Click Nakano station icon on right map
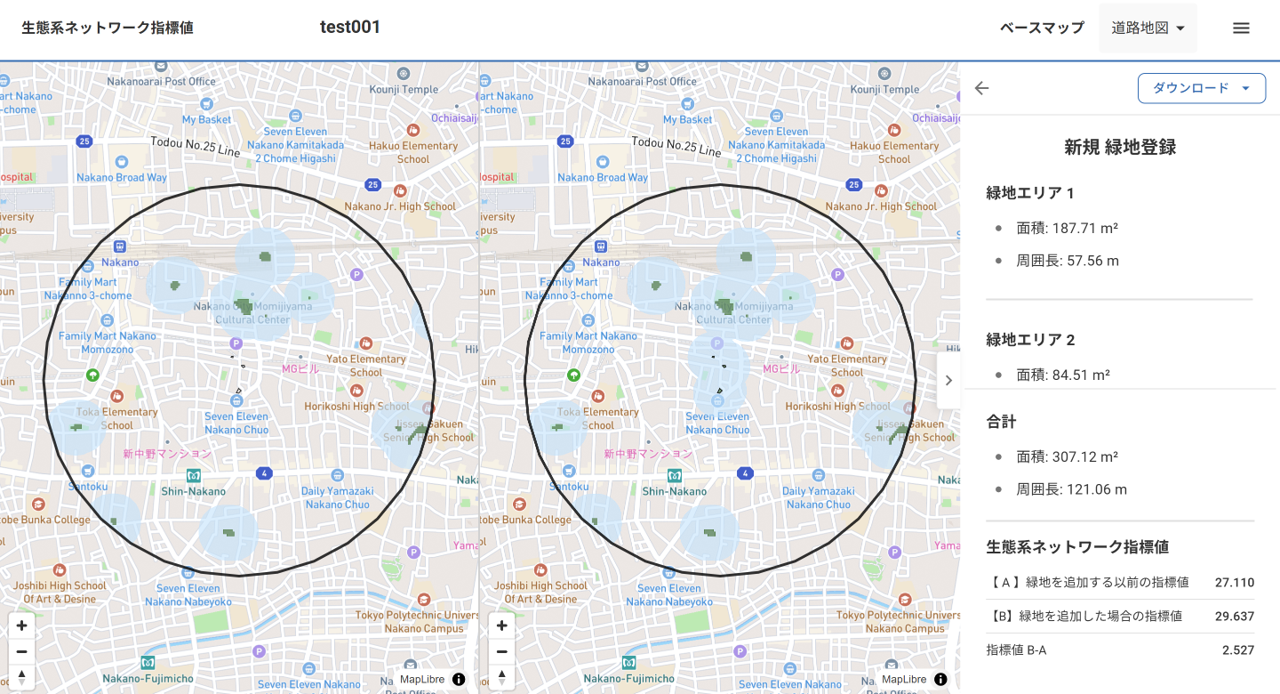This screenshot has width=1280, height=694. 600,246
